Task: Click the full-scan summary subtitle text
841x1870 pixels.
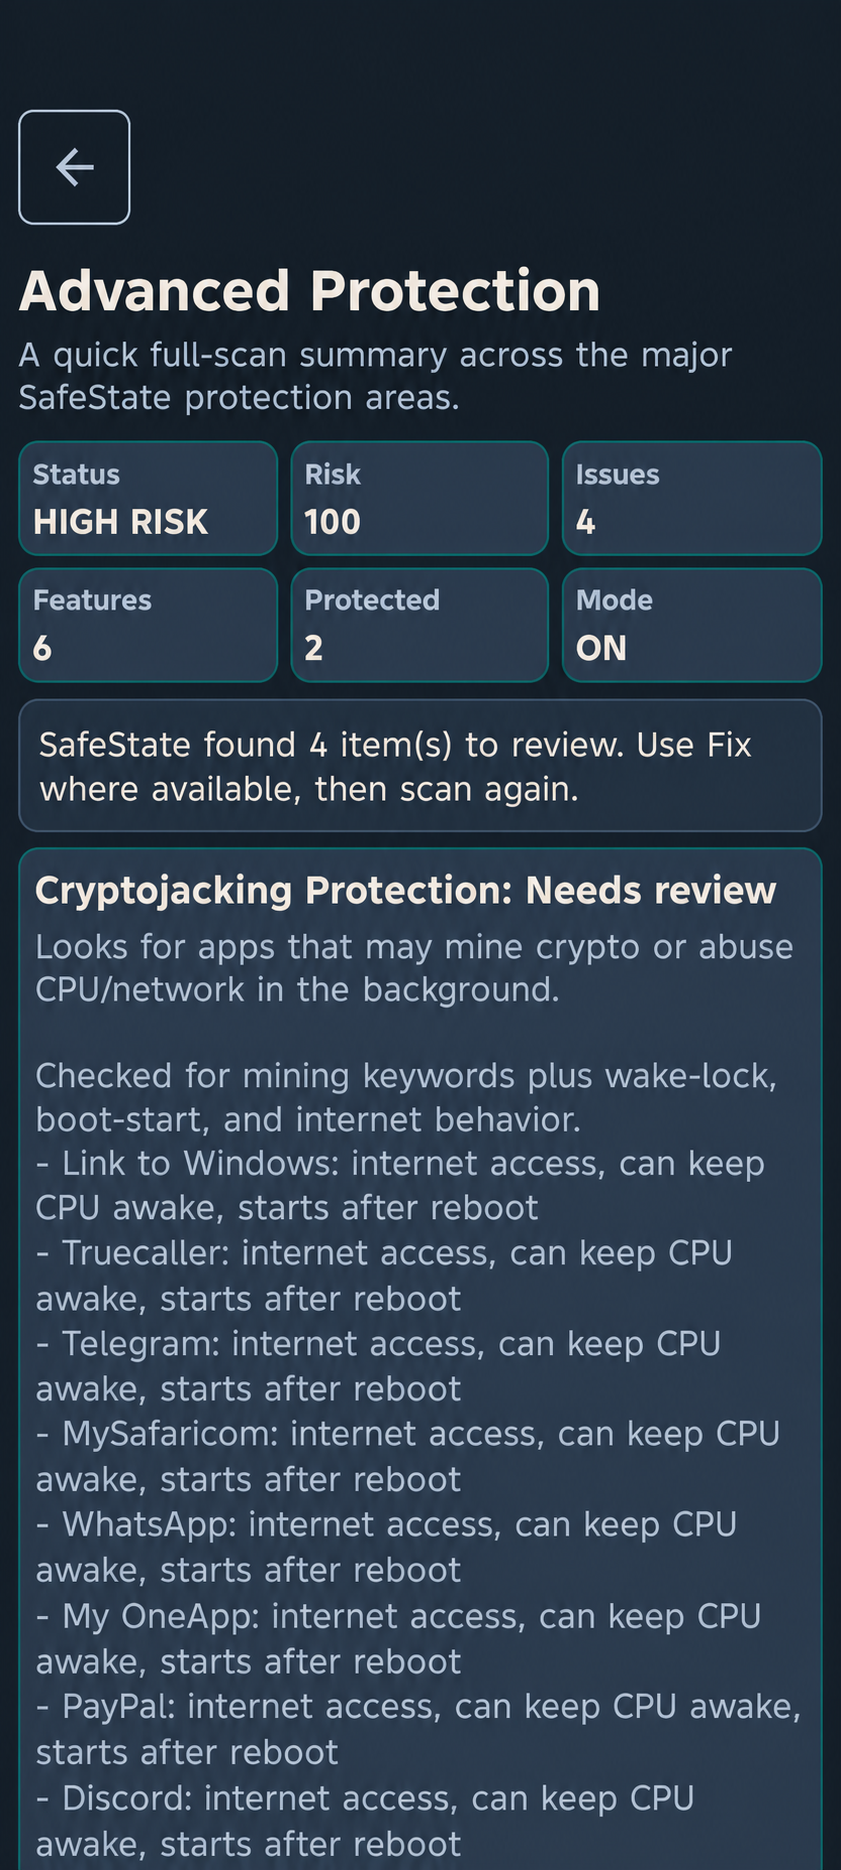Action: 375,376
